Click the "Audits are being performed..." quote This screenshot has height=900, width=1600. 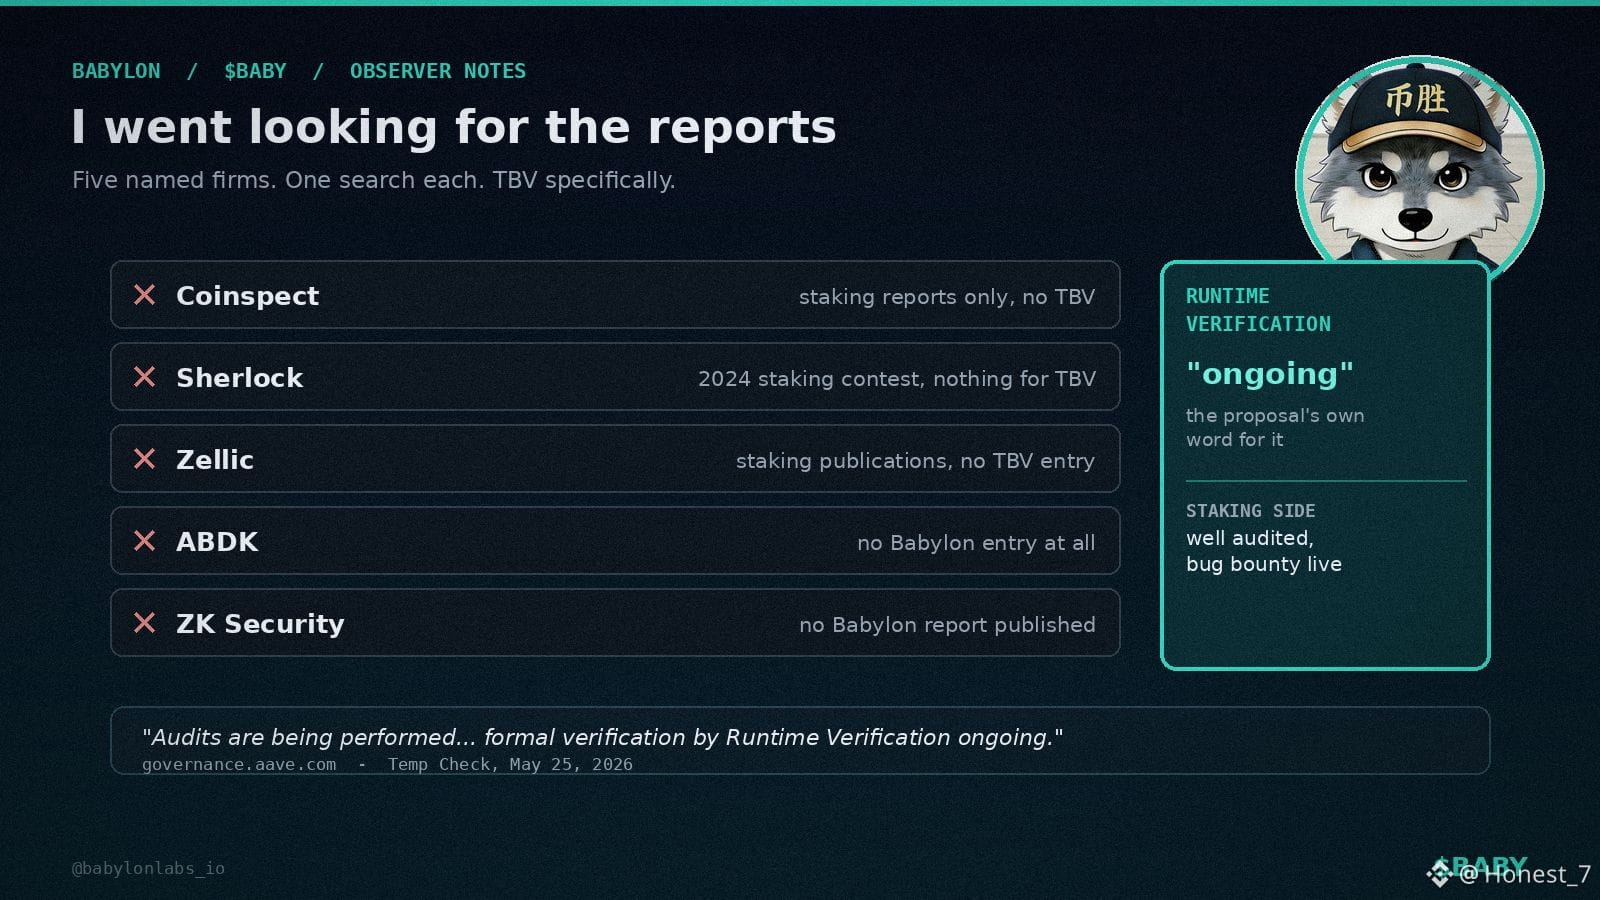[602, 737]
